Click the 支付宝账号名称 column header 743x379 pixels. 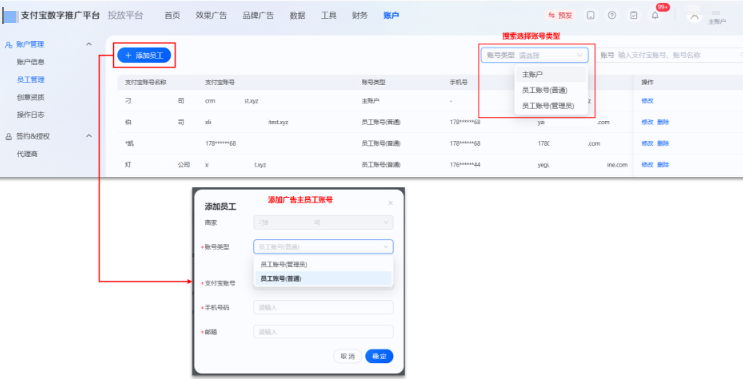tap(145, 82)
